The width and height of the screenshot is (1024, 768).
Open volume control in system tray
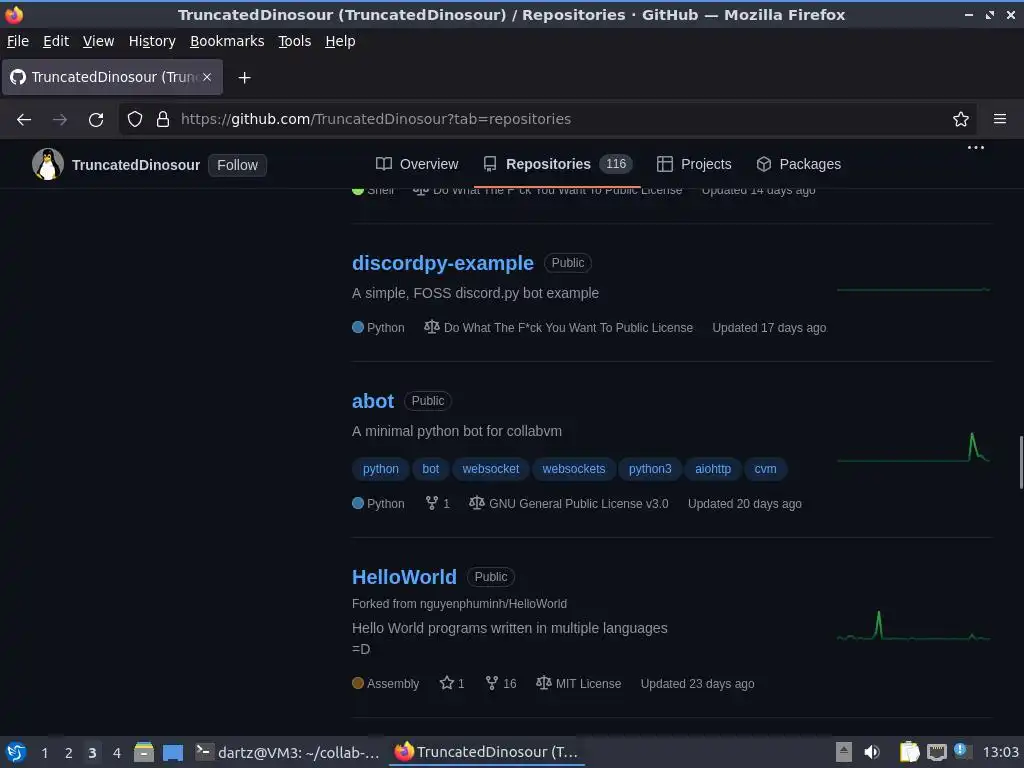pos(872,752)
